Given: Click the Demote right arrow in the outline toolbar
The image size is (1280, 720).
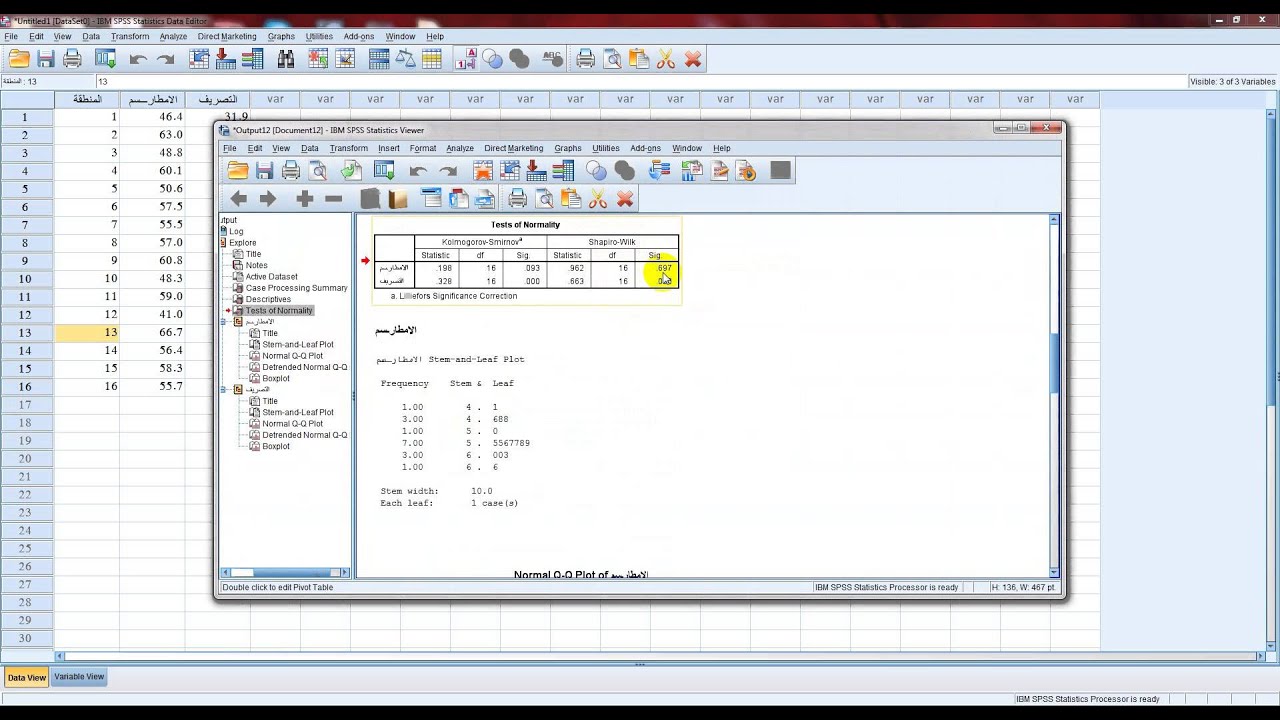Looking at the screenshot, I should click(267, 199).
